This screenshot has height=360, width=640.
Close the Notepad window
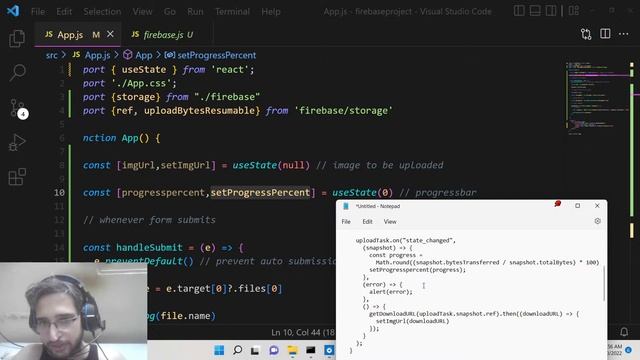click(597, 206)
